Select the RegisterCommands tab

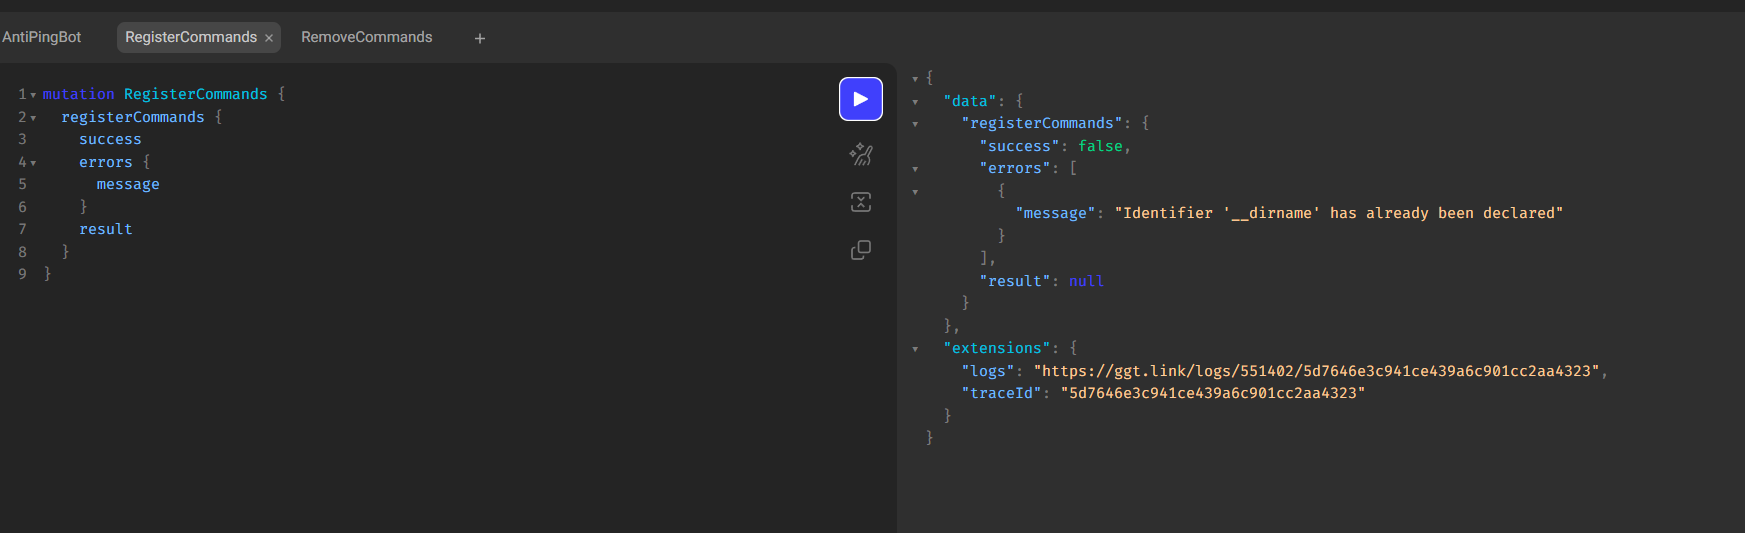[x=191, y=37]
